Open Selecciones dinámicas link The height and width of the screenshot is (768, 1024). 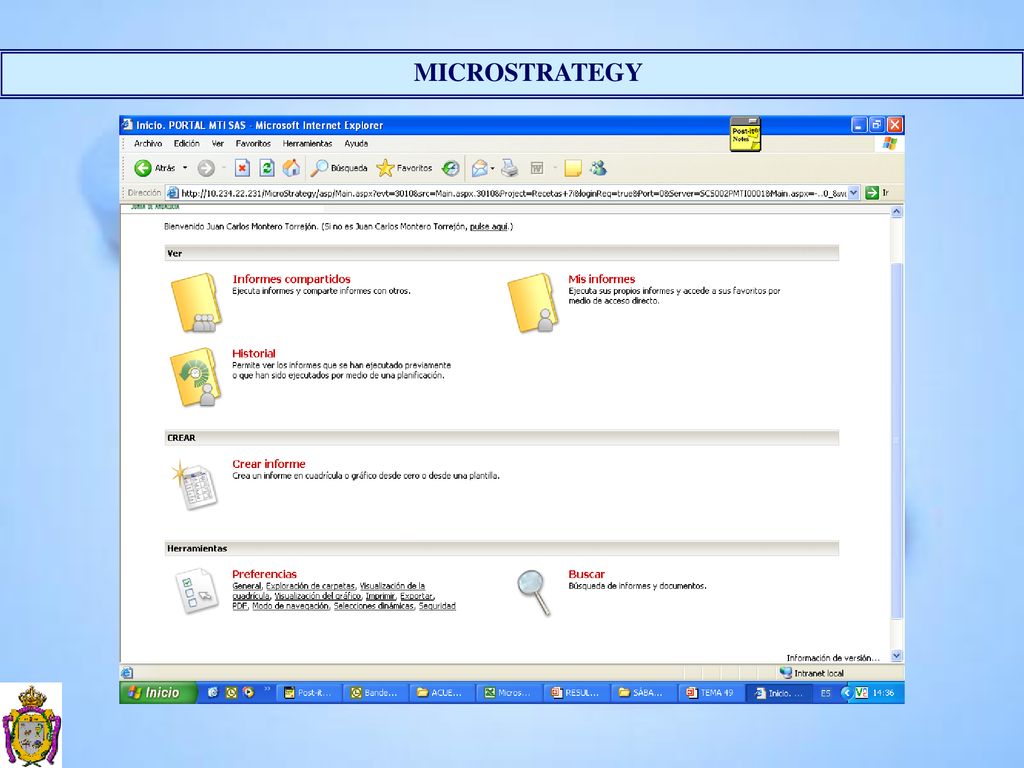[374, 606]
